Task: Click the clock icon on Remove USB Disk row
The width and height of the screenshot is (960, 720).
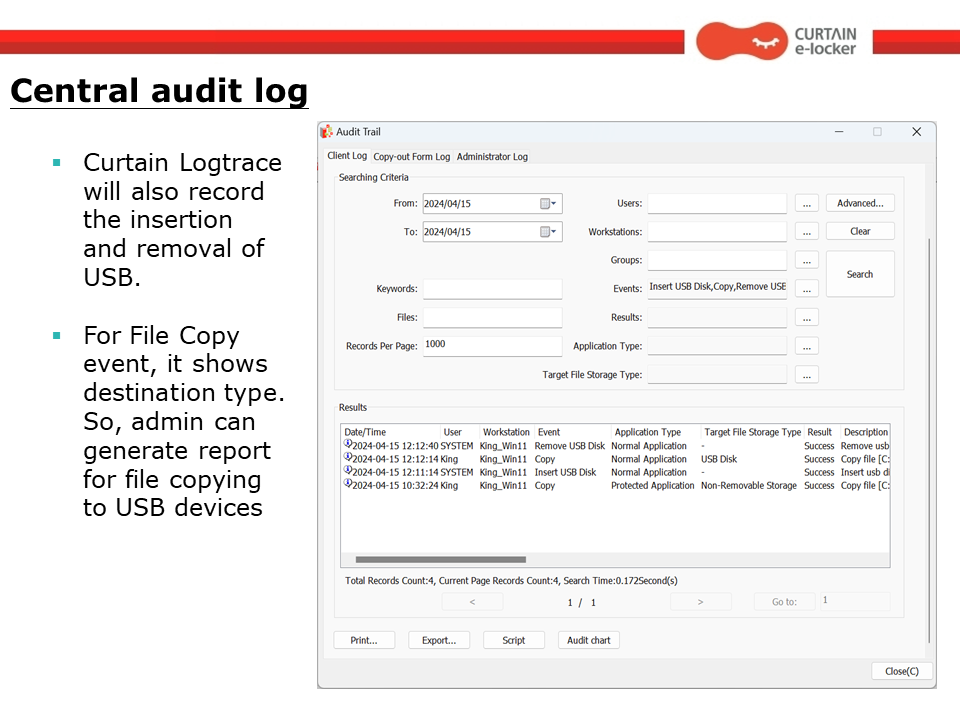Action: [x=349, y=446]
